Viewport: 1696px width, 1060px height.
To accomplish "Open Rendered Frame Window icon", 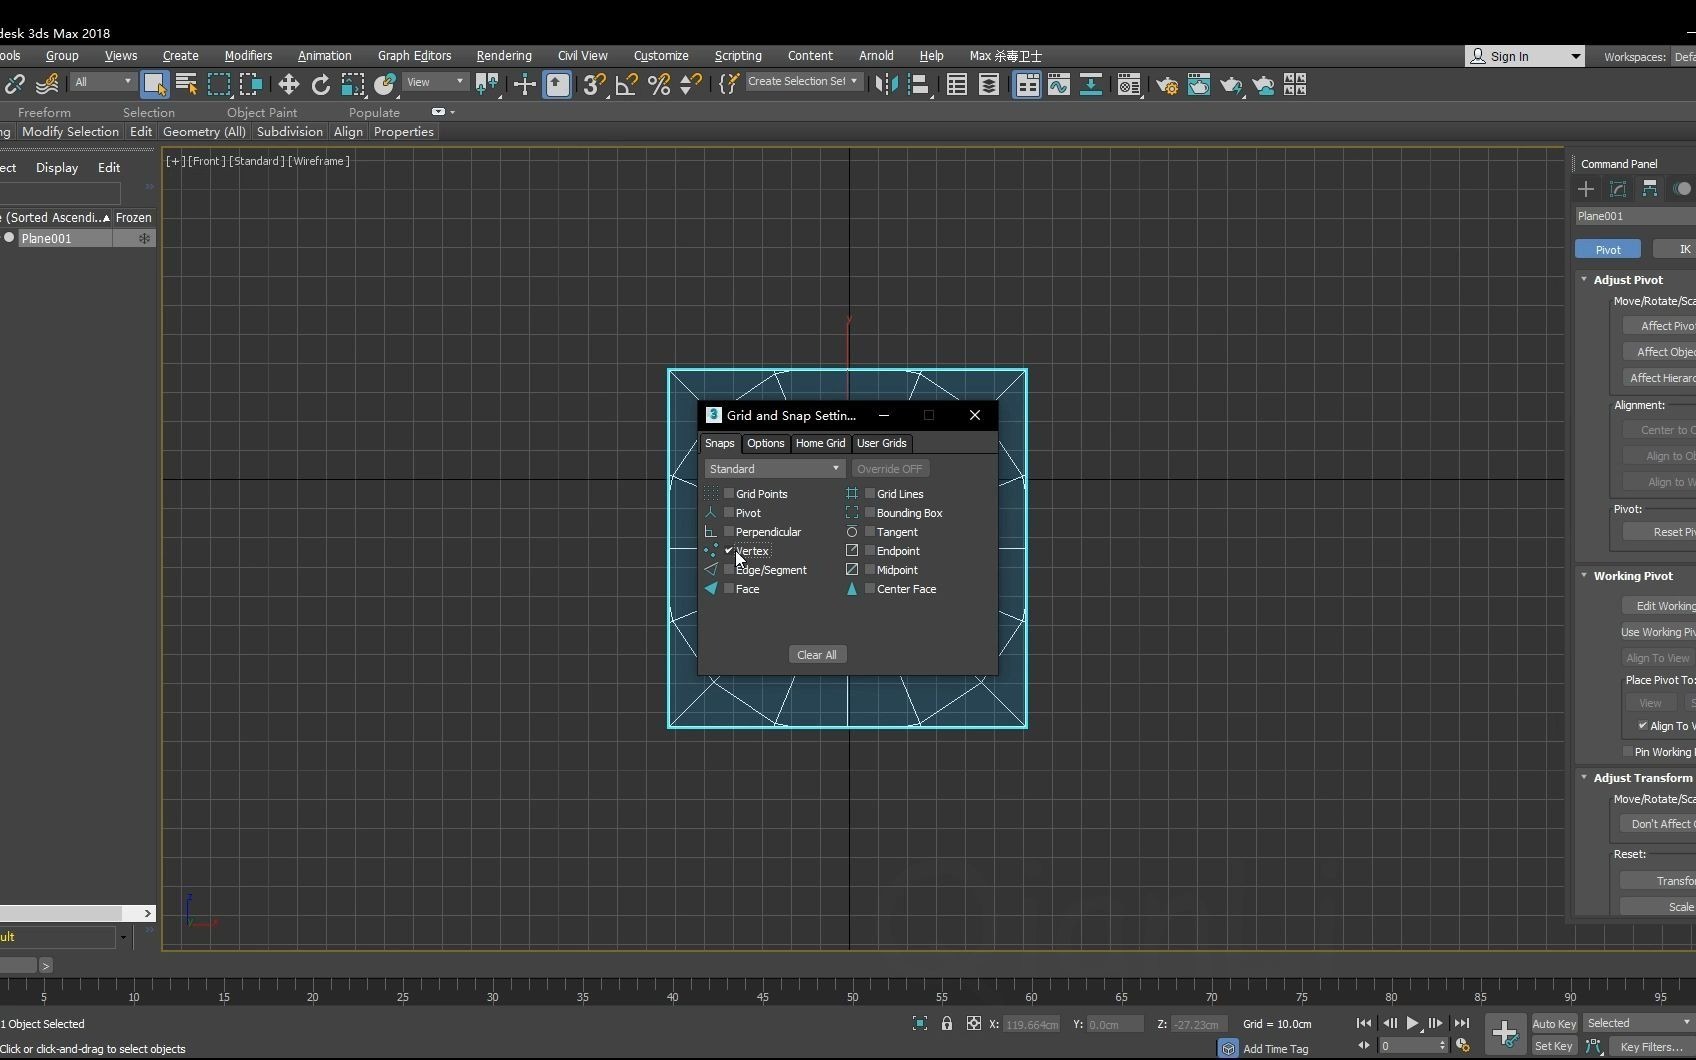I will point(1199,85).
